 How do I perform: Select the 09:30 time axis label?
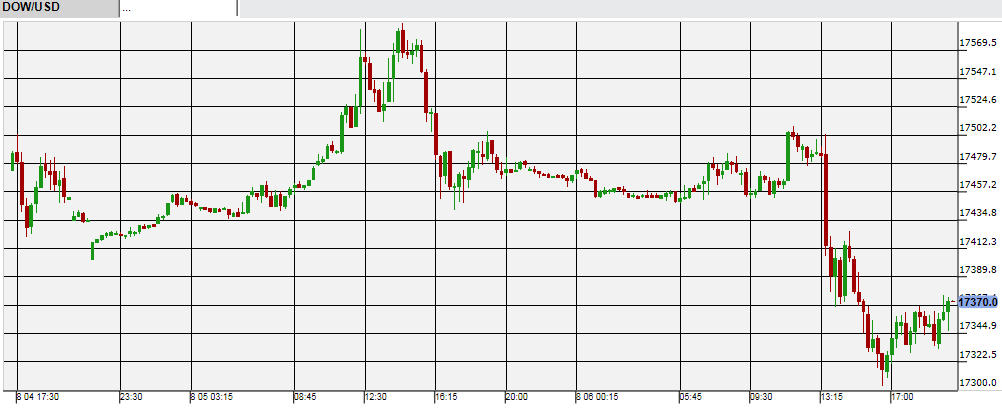(x=763, y=397)
